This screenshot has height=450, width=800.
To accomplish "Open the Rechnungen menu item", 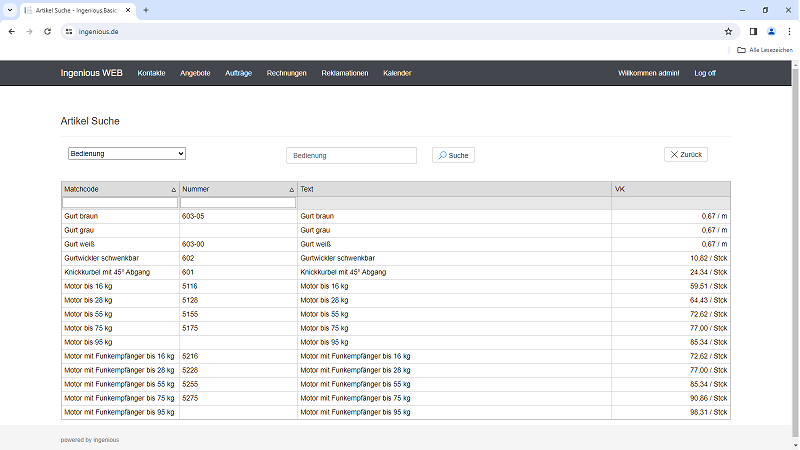I will coord(286,73).
